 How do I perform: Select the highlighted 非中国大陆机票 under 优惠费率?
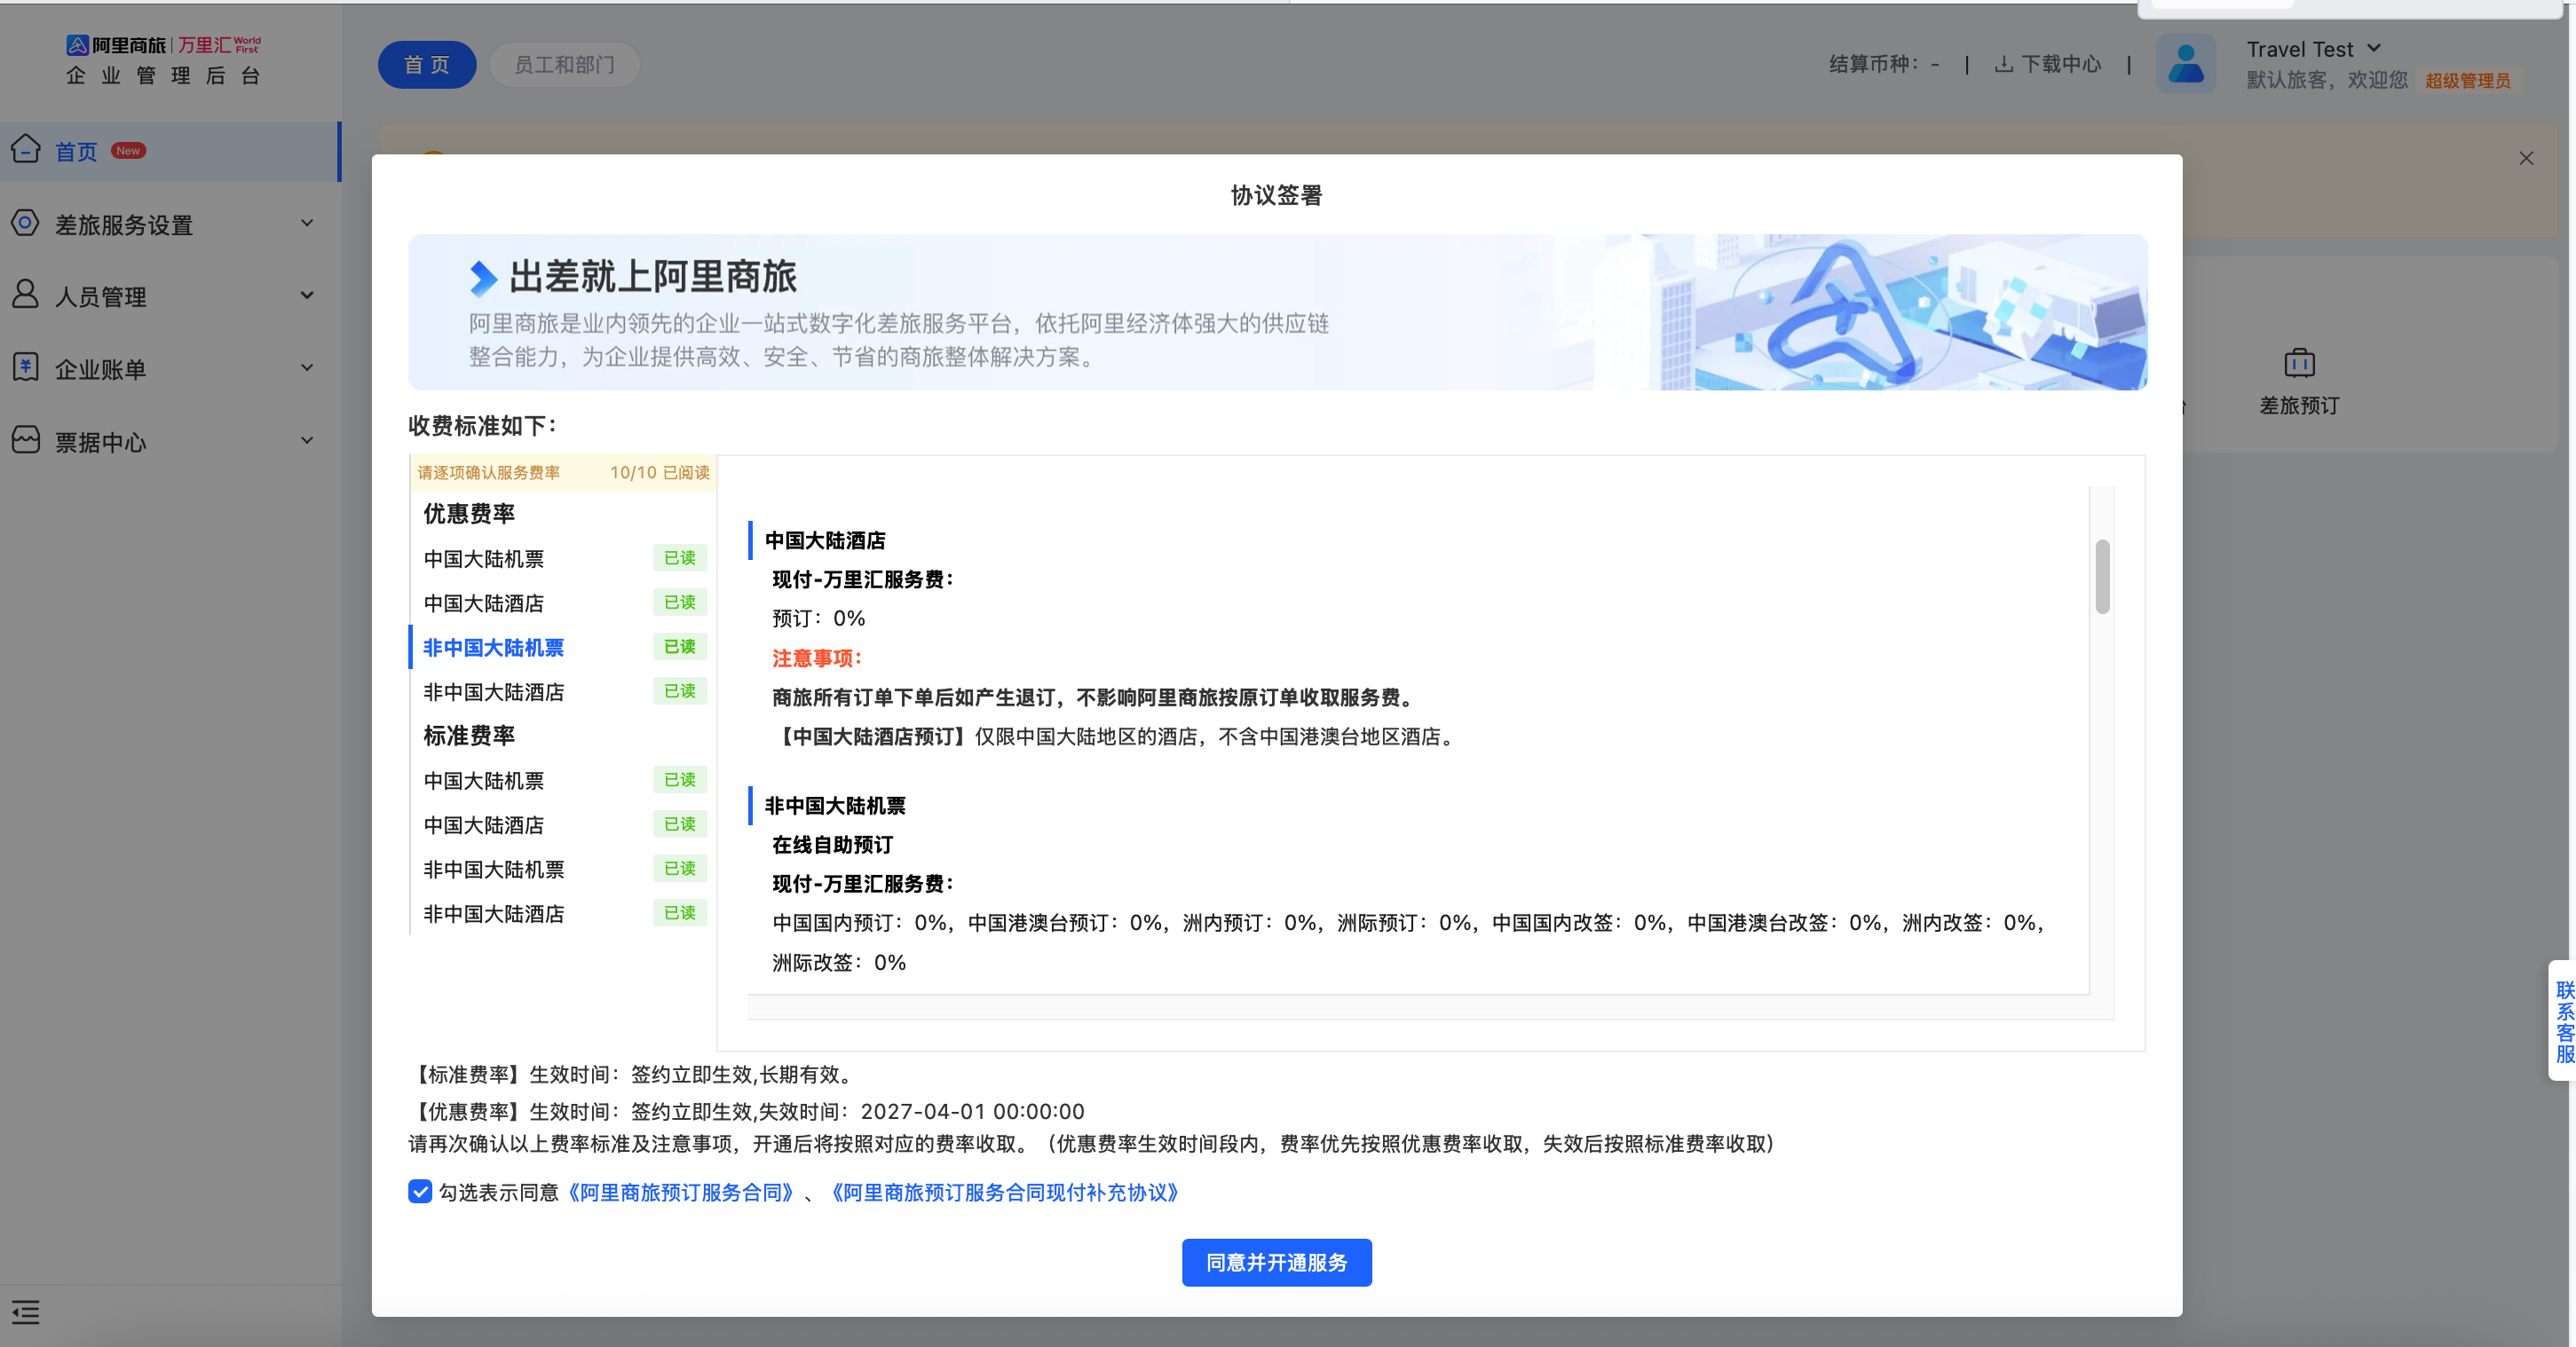(x=563, y=647)
